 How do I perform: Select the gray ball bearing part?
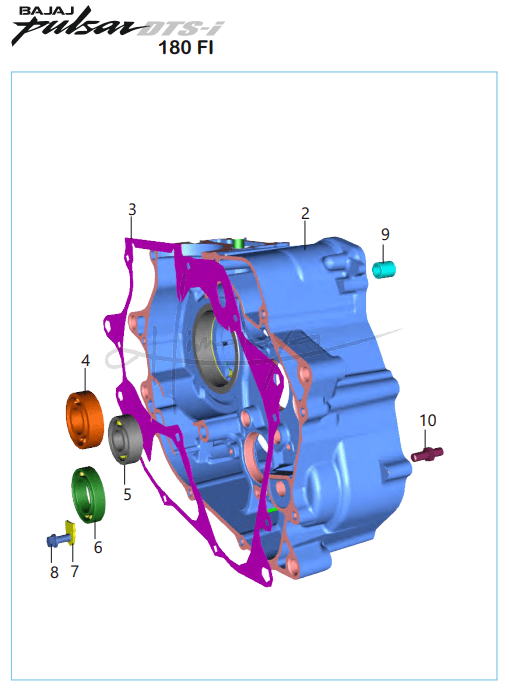(126, 438)
